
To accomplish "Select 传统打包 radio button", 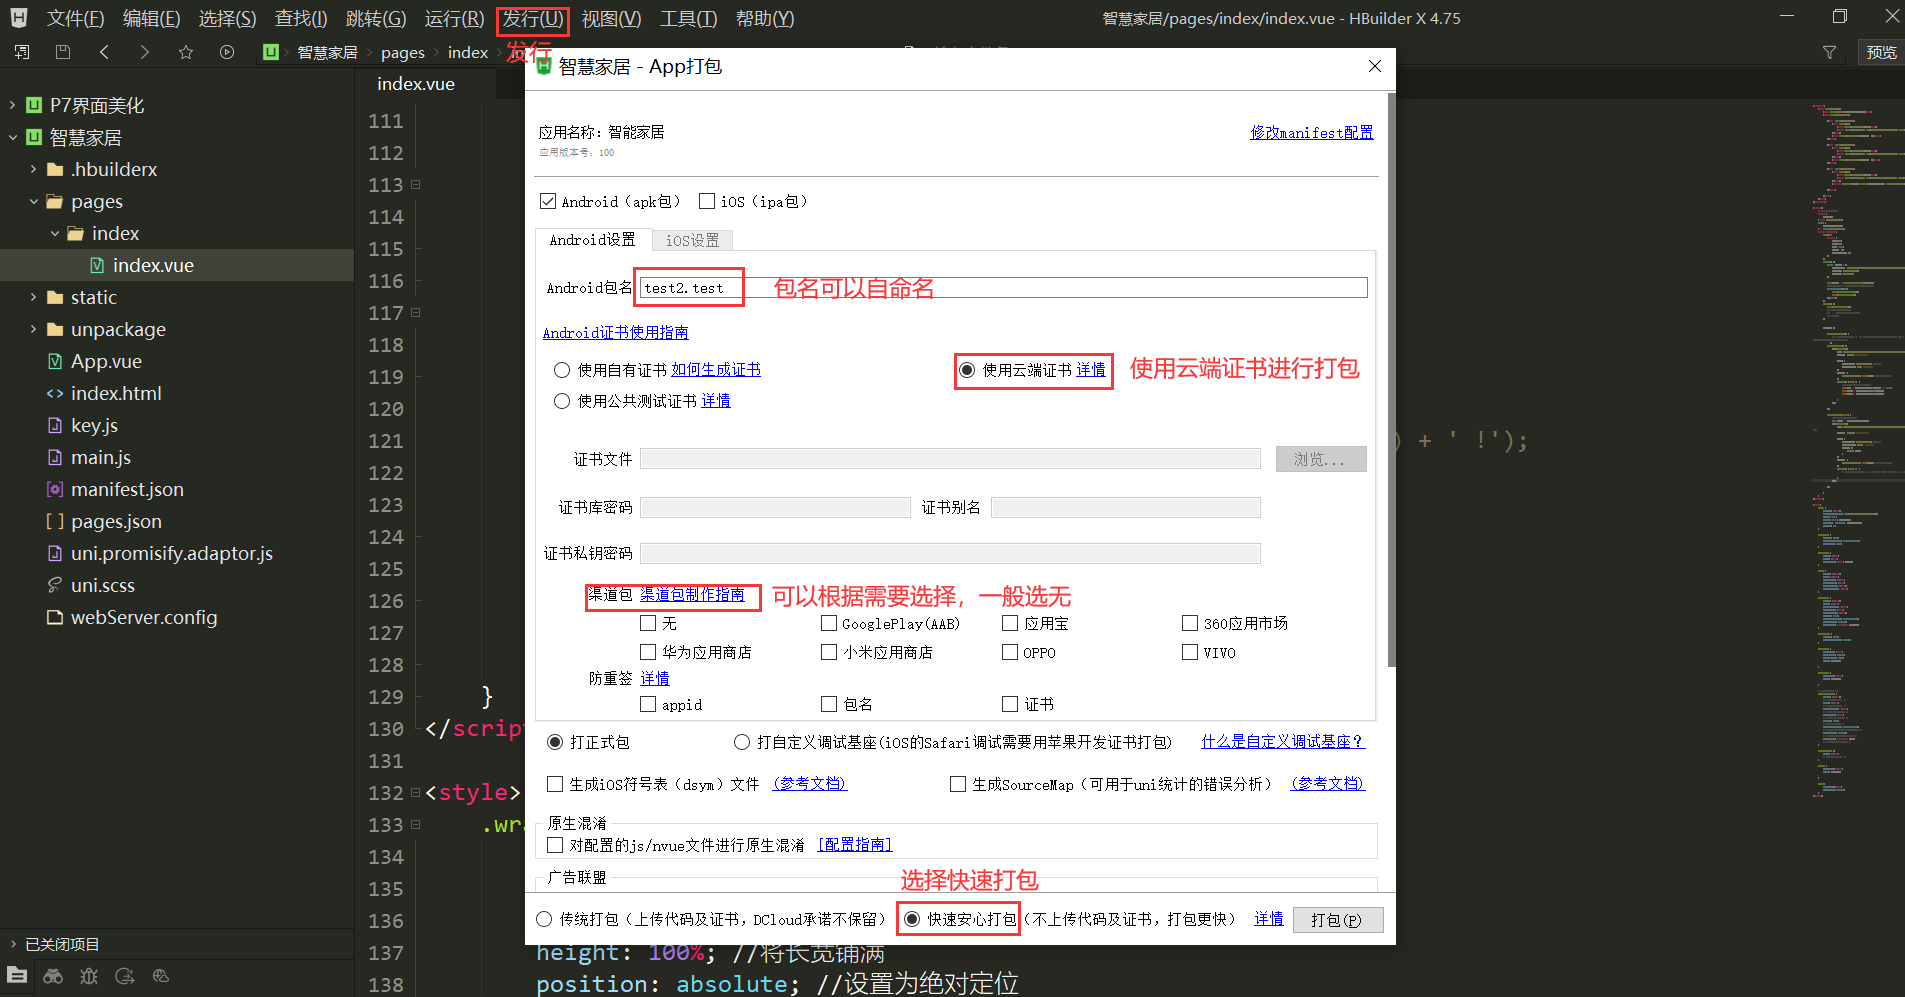I will click(x=544, y=919).
